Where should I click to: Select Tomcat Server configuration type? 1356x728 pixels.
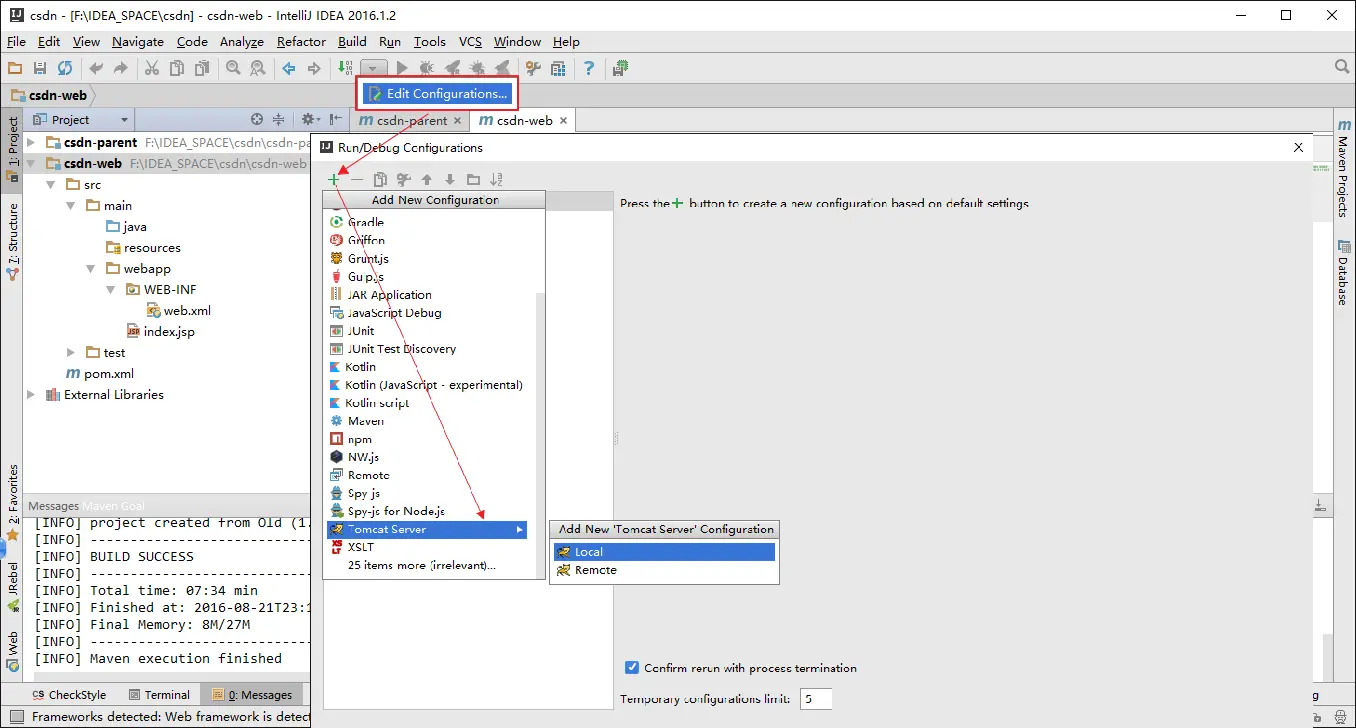[427, 529]
